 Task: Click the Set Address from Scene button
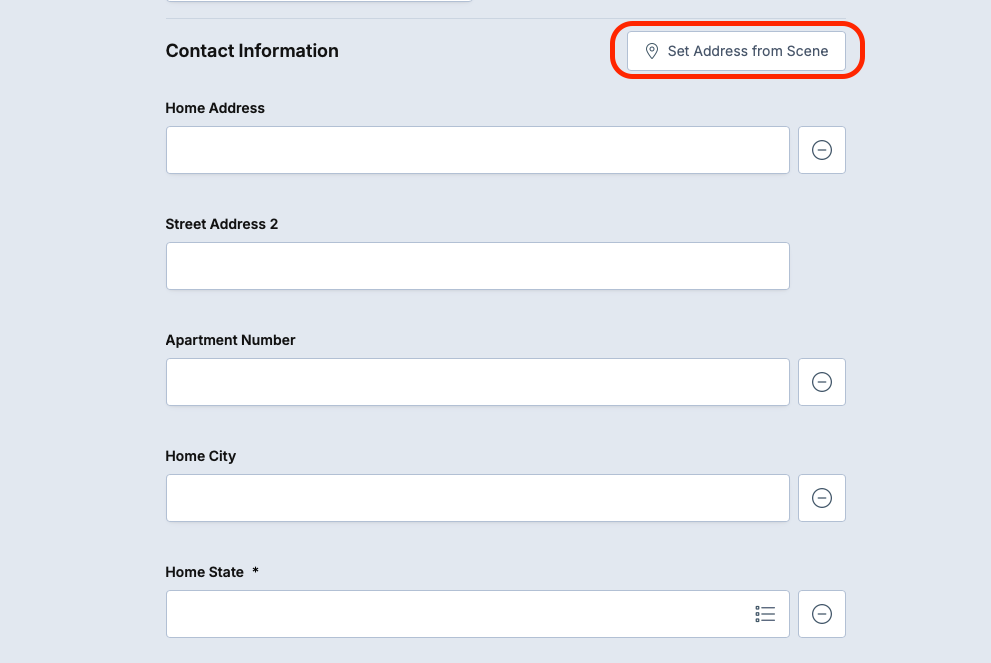tap(736, 51)
